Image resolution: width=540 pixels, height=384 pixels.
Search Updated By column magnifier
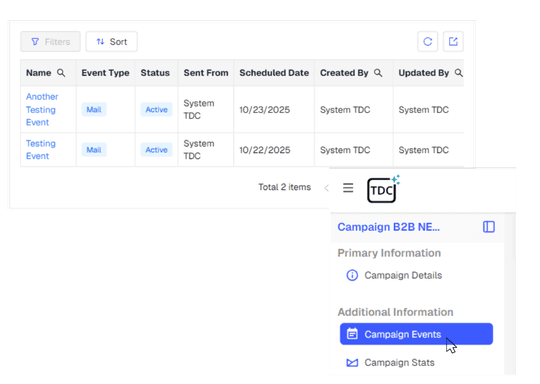(x=458, y=73)
